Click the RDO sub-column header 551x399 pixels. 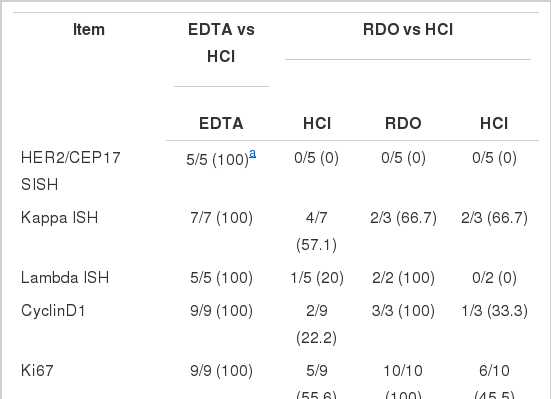403,123
